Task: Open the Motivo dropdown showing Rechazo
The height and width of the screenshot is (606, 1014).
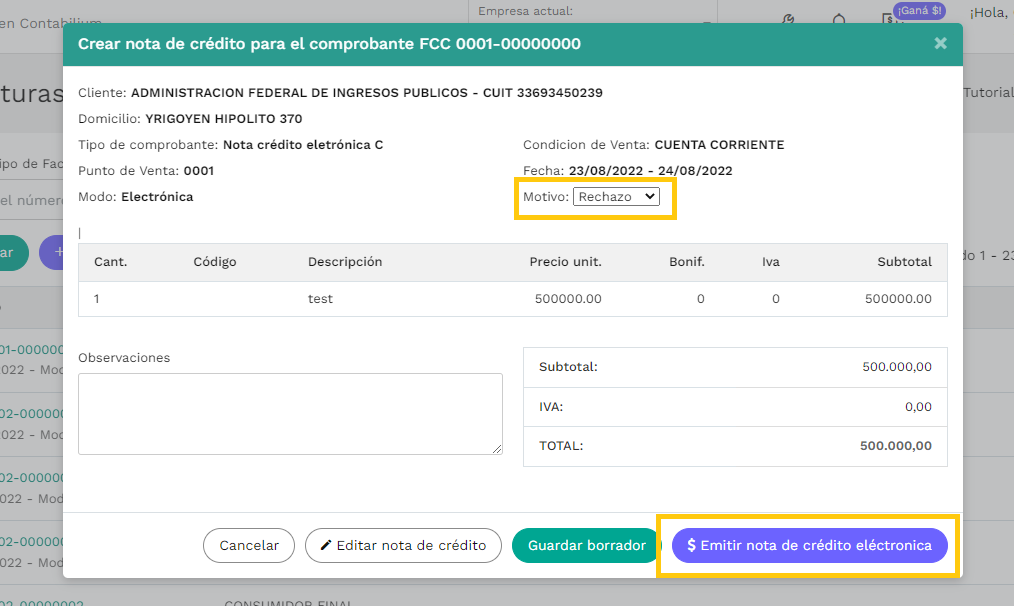Action: pos(616,197)
